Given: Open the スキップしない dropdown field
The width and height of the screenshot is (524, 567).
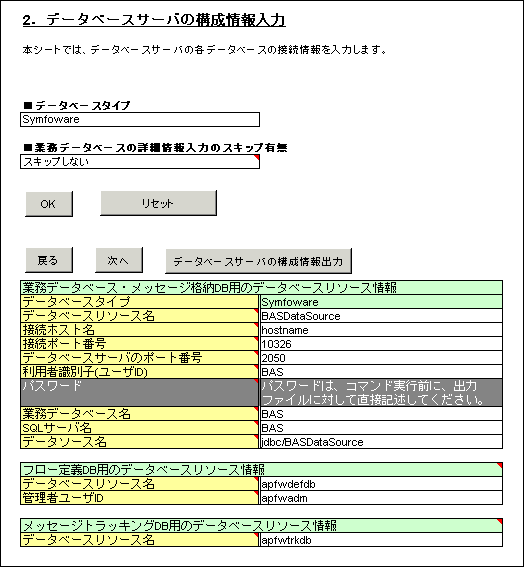Looking at the screenshot, I should (x=140, y=162).
